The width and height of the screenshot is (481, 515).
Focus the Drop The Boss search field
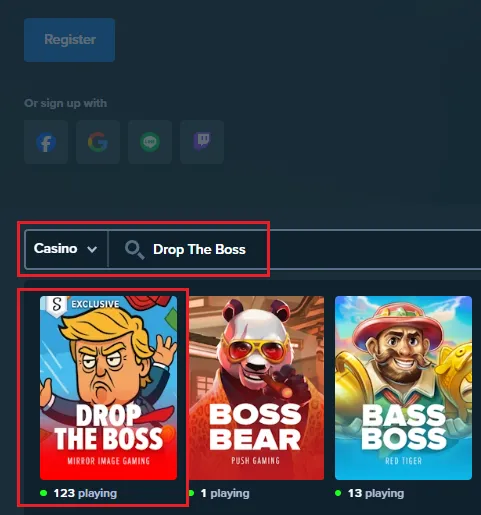(295, 249)
